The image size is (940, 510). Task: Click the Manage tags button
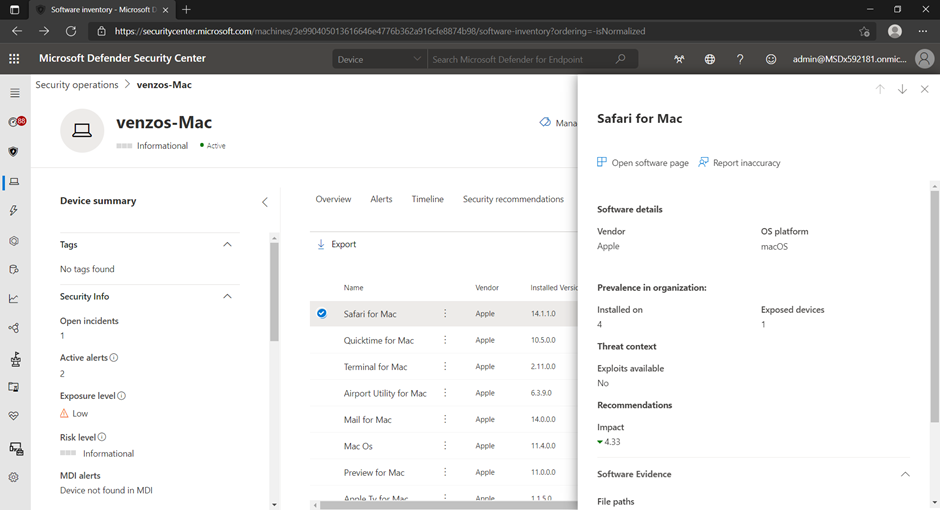(558, 122)
